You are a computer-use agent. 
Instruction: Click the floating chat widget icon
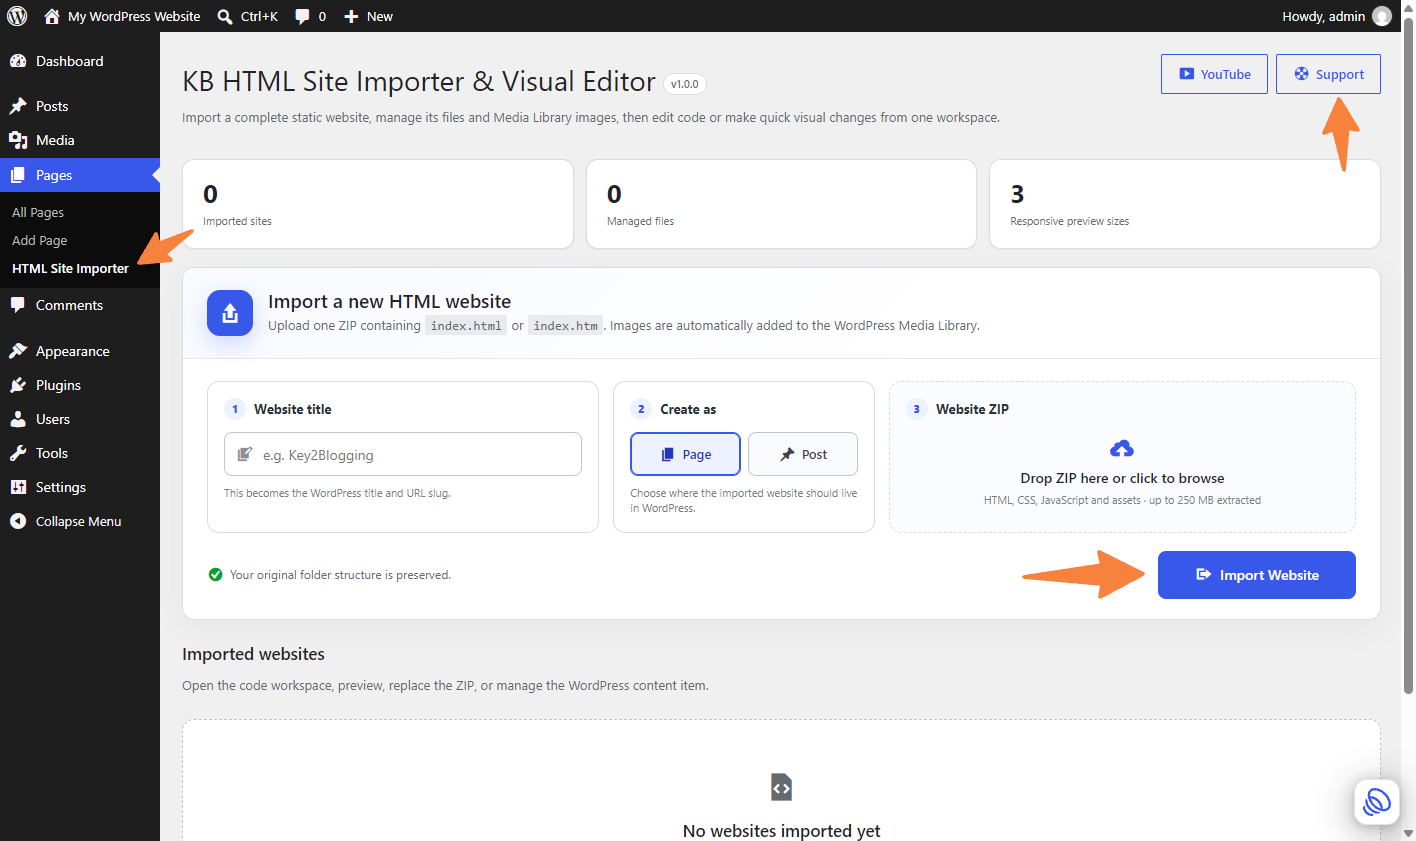1377,802
